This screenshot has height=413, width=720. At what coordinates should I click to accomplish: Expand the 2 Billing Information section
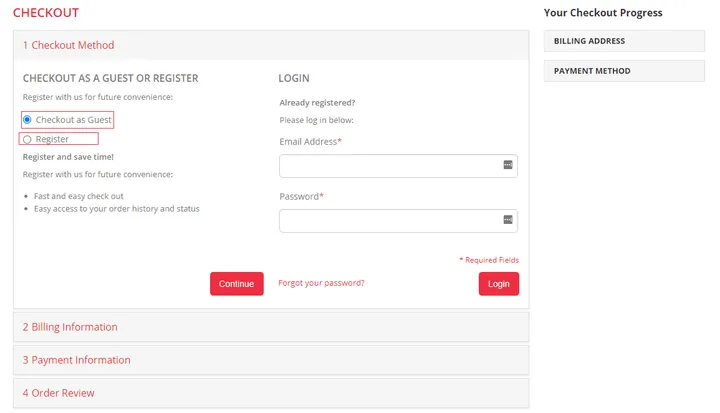click(x=70, y=327)
